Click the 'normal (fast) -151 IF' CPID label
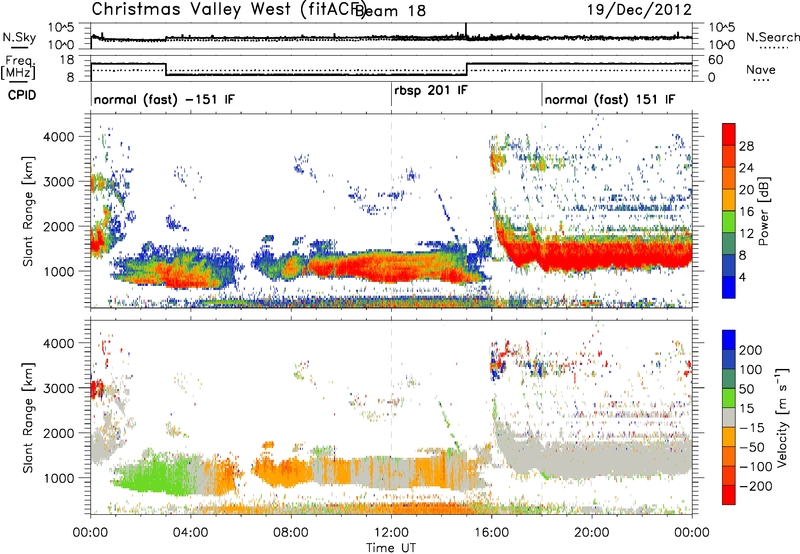800x554 pixels. [164, 99]
